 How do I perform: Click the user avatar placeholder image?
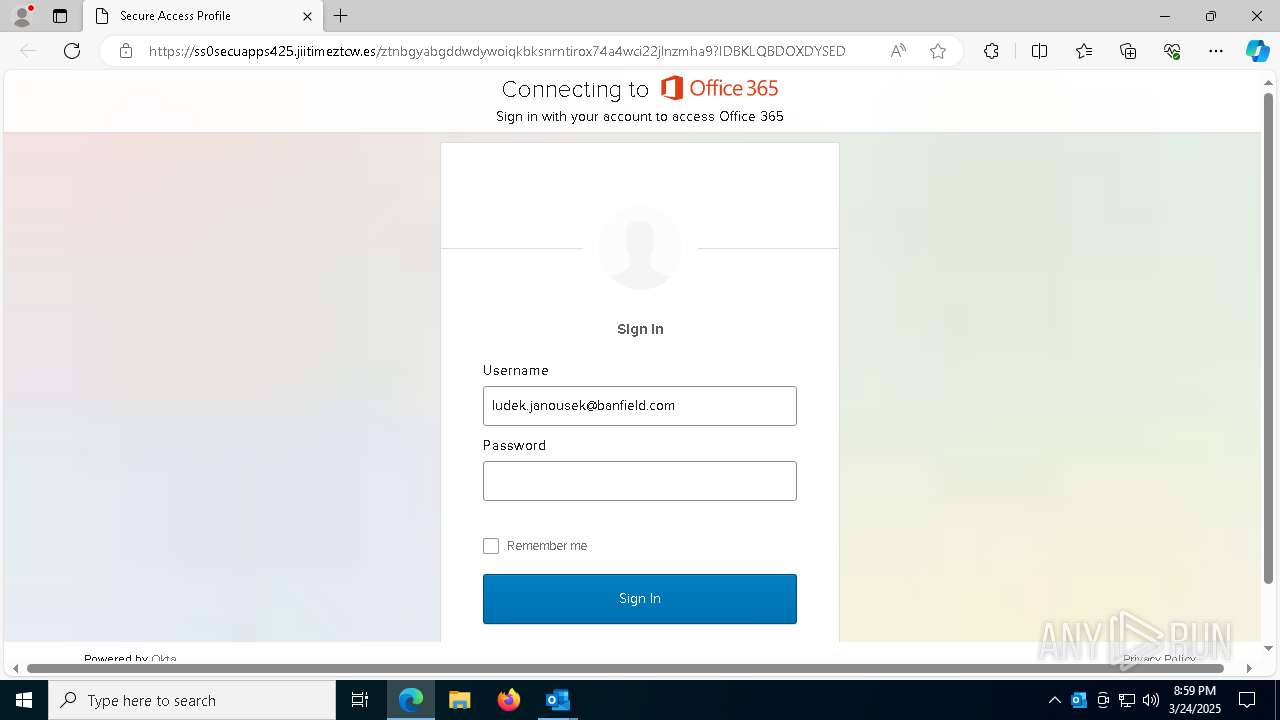pos(640,247)
